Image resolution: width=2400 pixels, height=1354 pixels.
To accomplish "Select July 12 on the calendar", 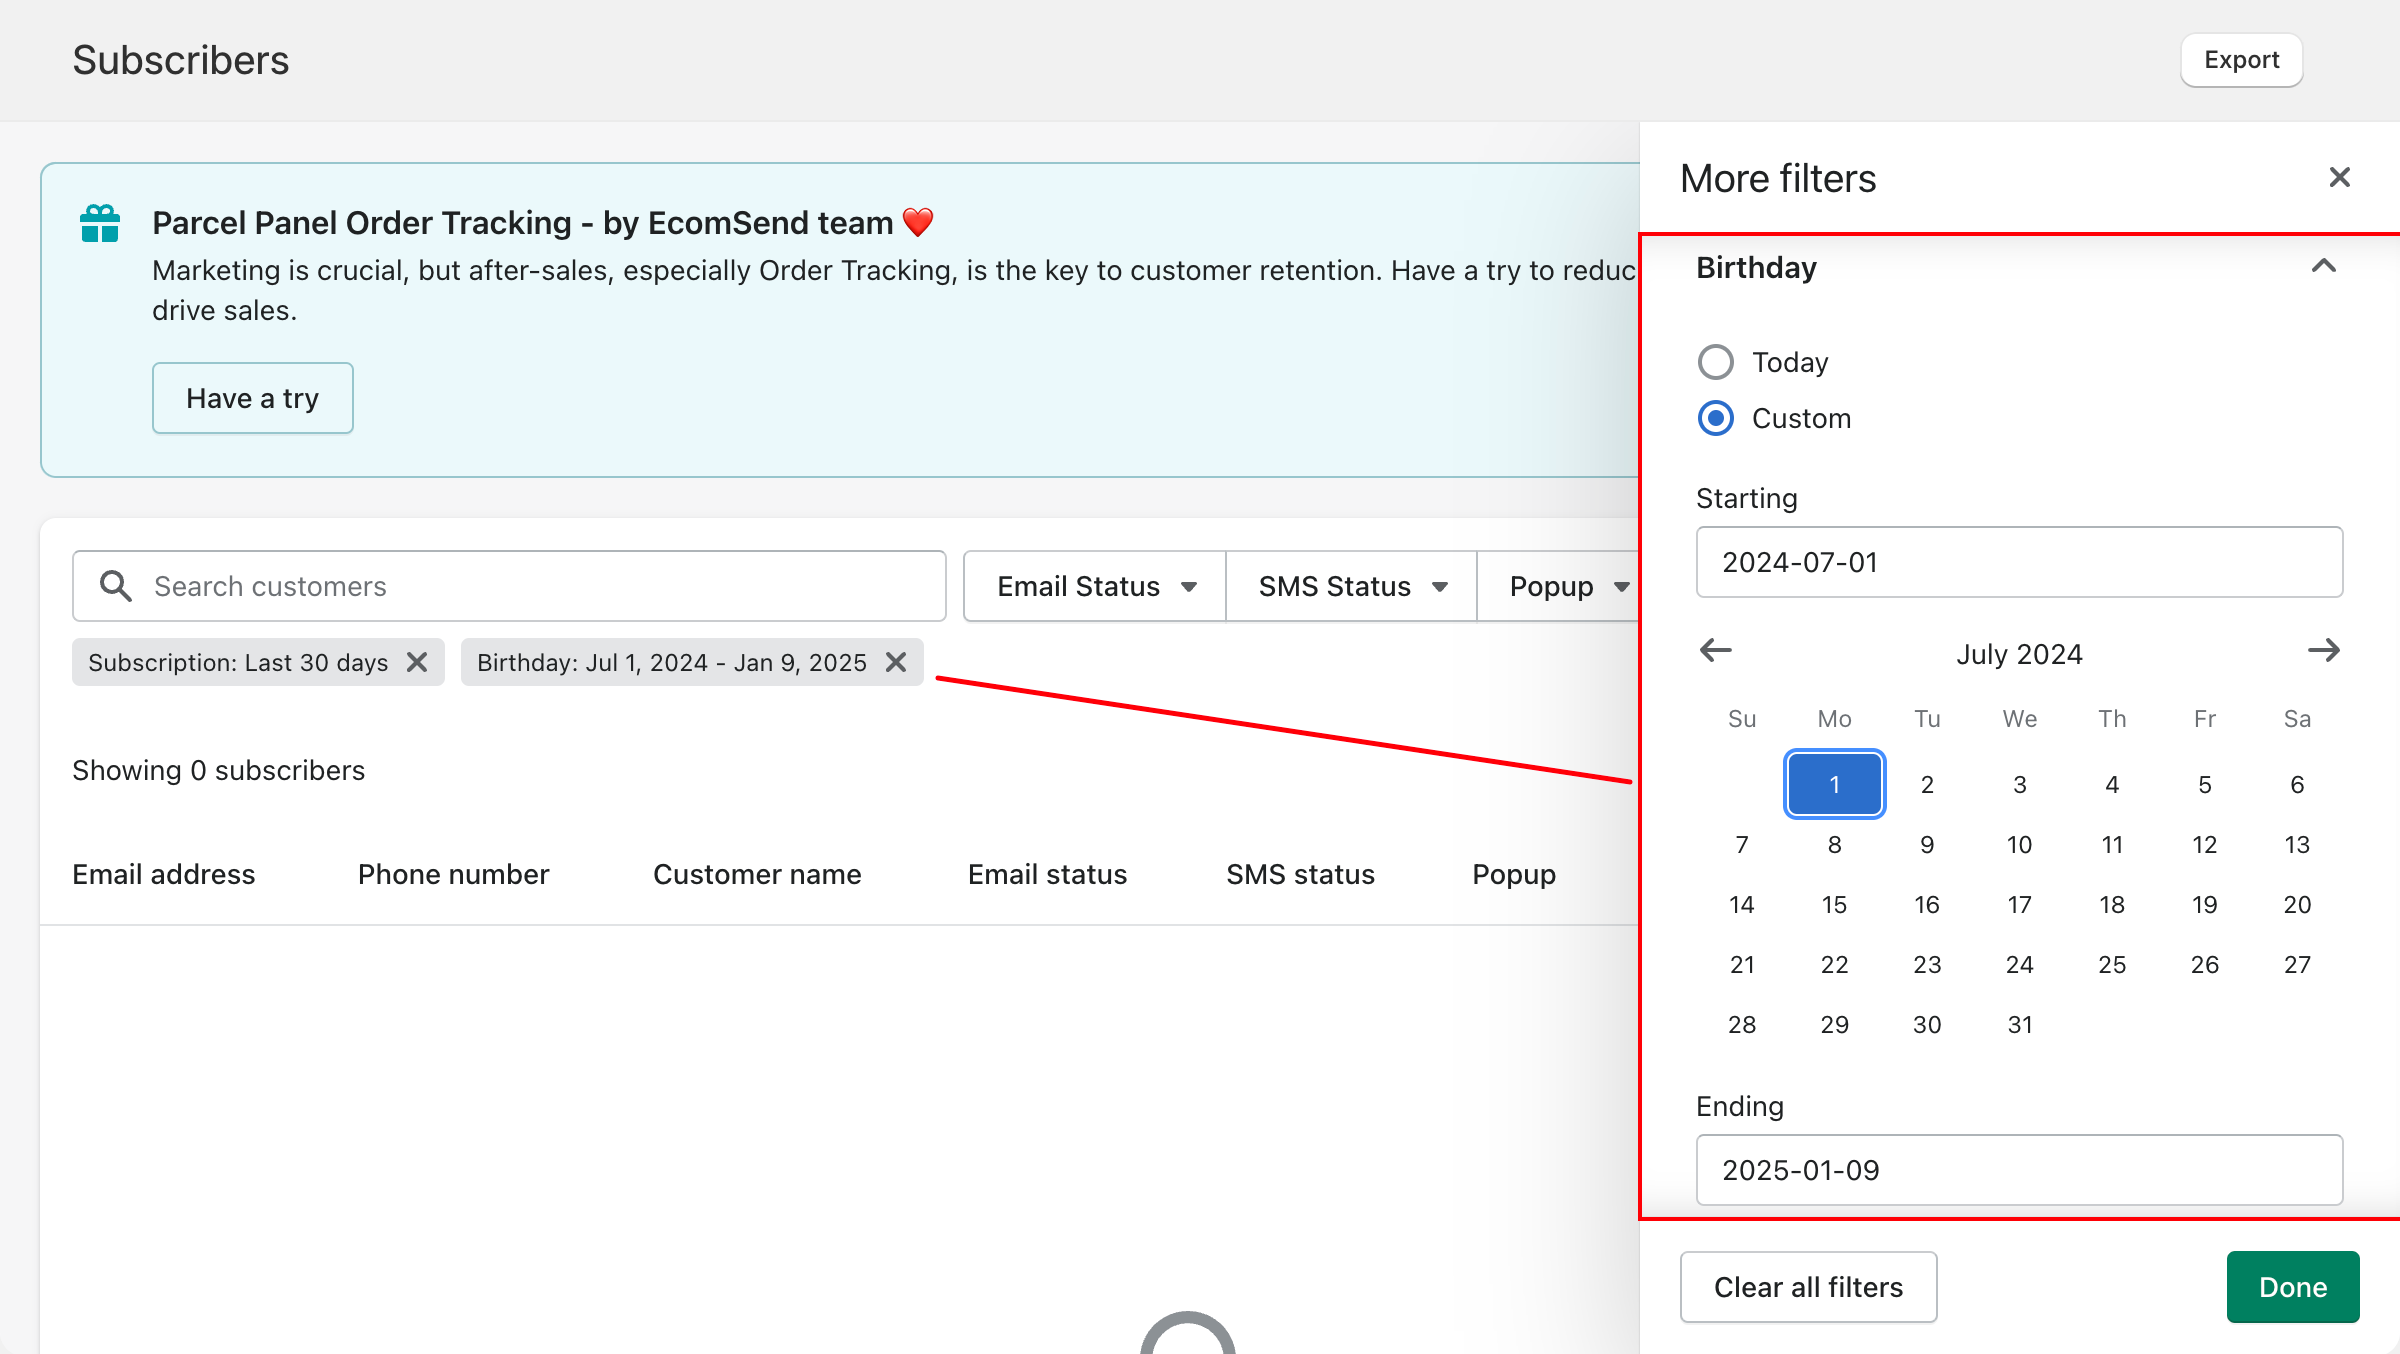I will (x=2205, y=844).
